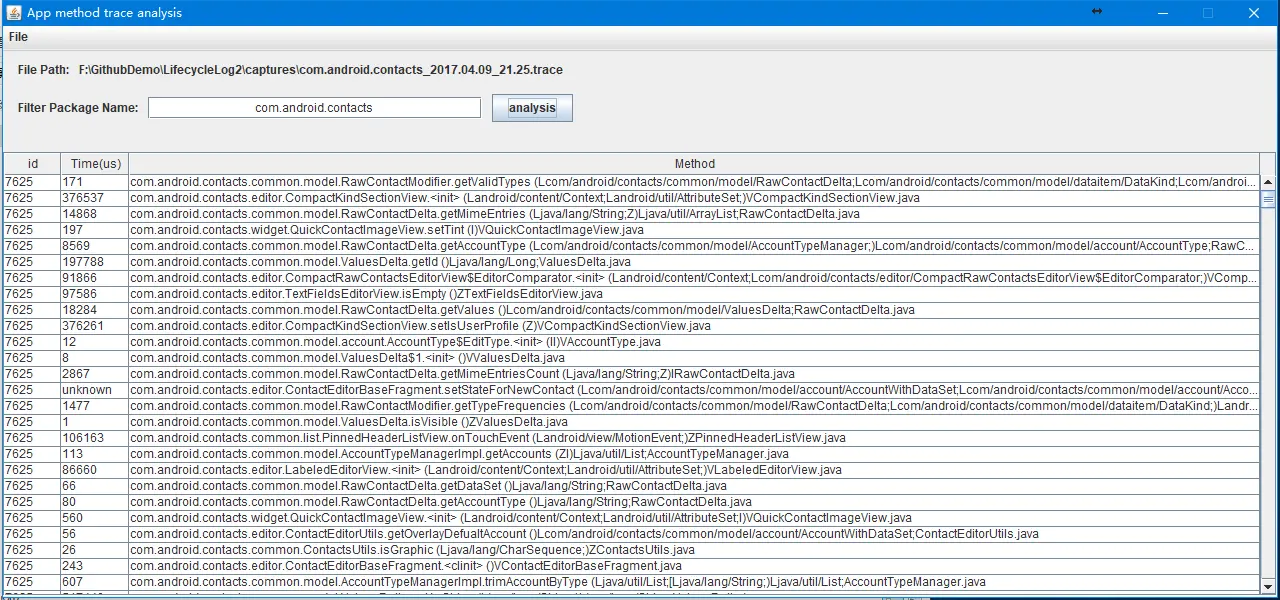Select the time cell reading 14868
The width and height of the screenshot is (1280, 600).
click(94, 214)
